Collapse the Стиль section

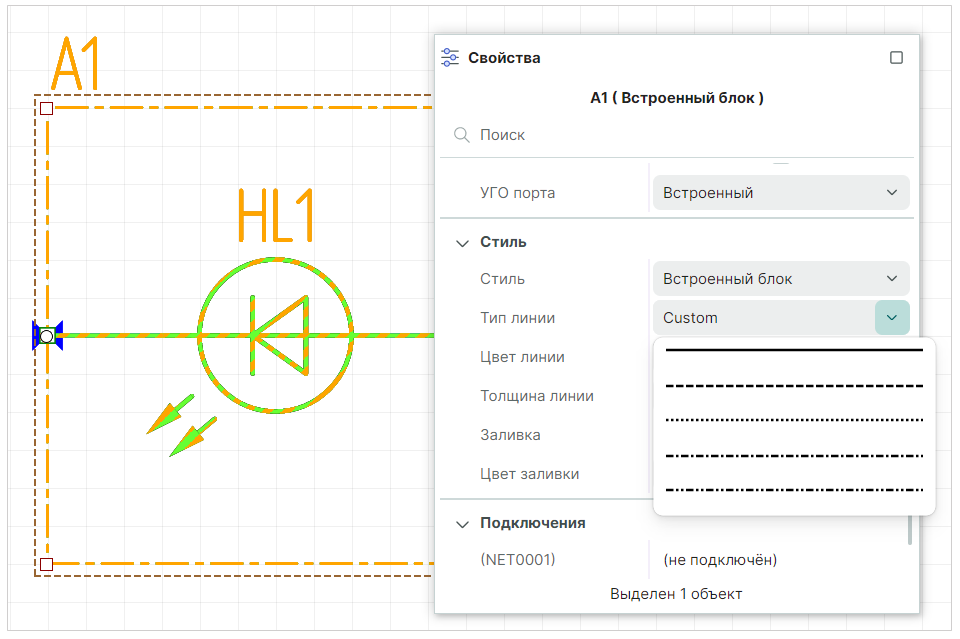[462, 242]
